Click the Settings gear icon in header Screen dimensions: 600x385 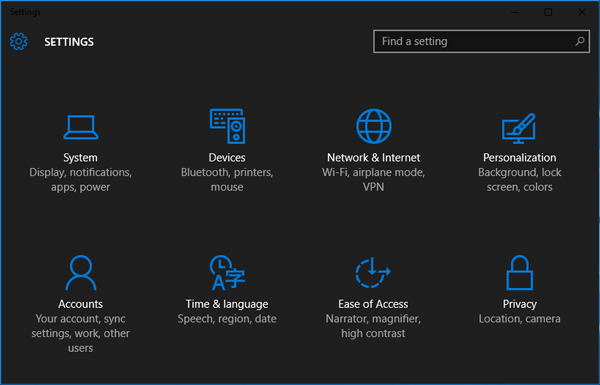click(19, 41)
